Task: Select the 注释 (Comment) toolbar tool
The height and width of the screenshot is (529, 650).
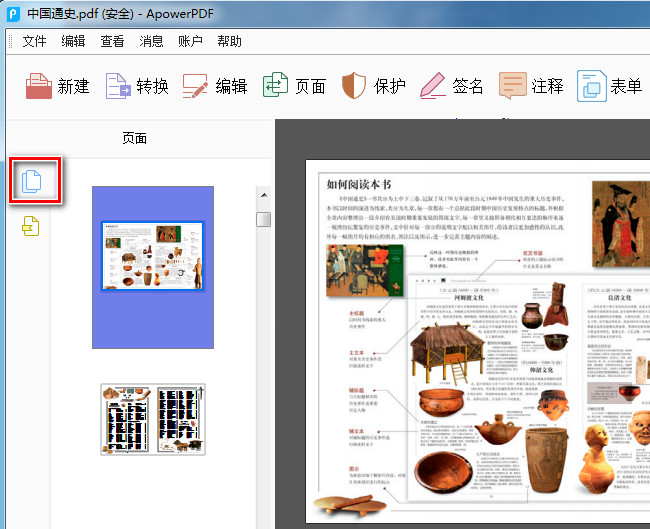Action: tap(513, 86)
